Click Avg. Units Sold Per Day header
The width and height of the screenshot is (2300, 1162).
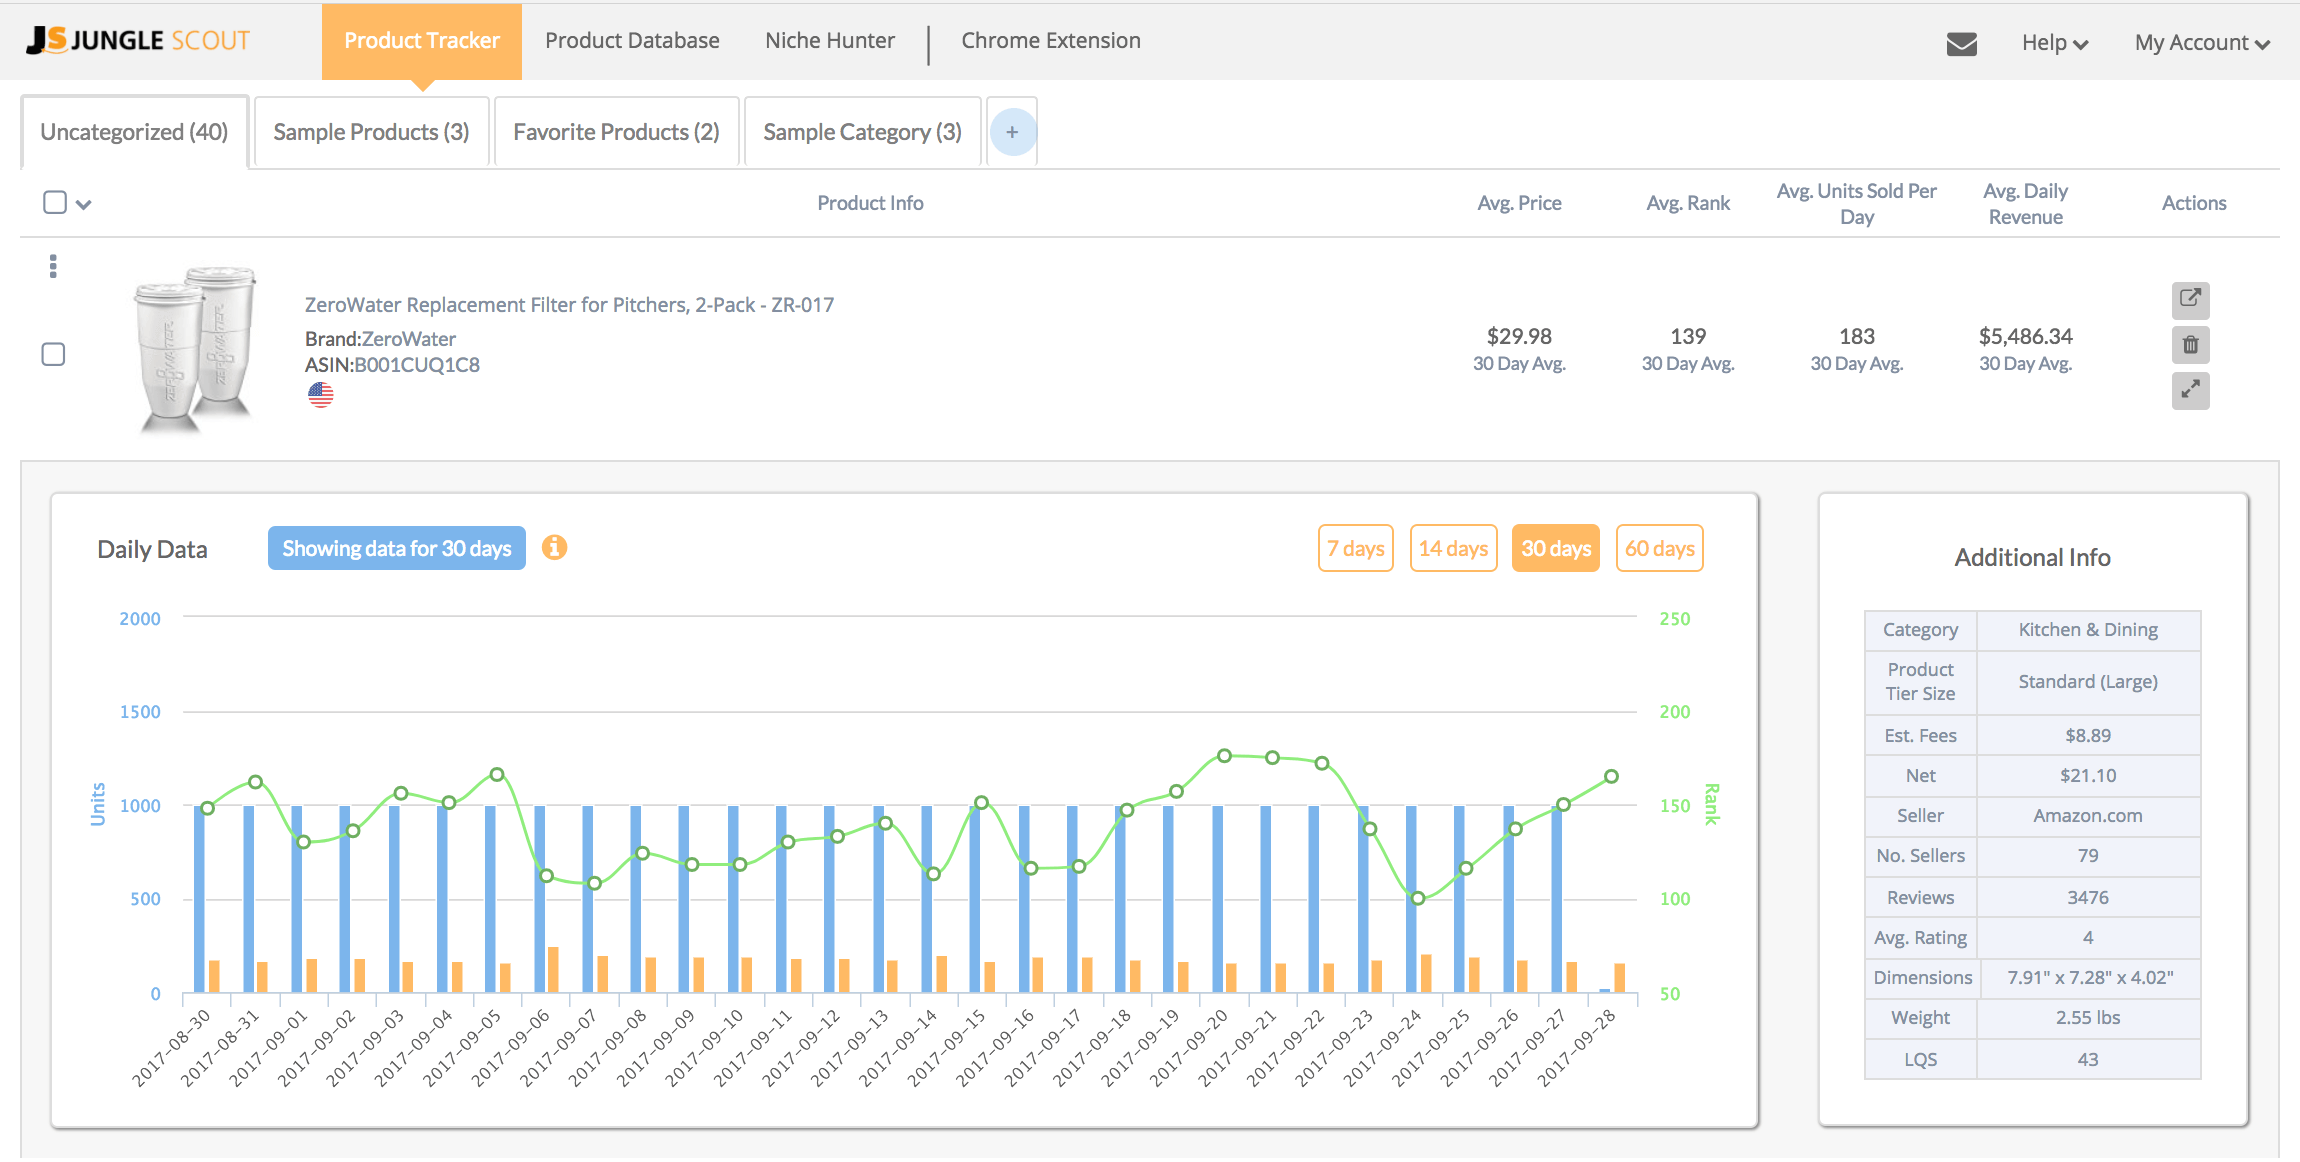click(x=1857, y=203)
